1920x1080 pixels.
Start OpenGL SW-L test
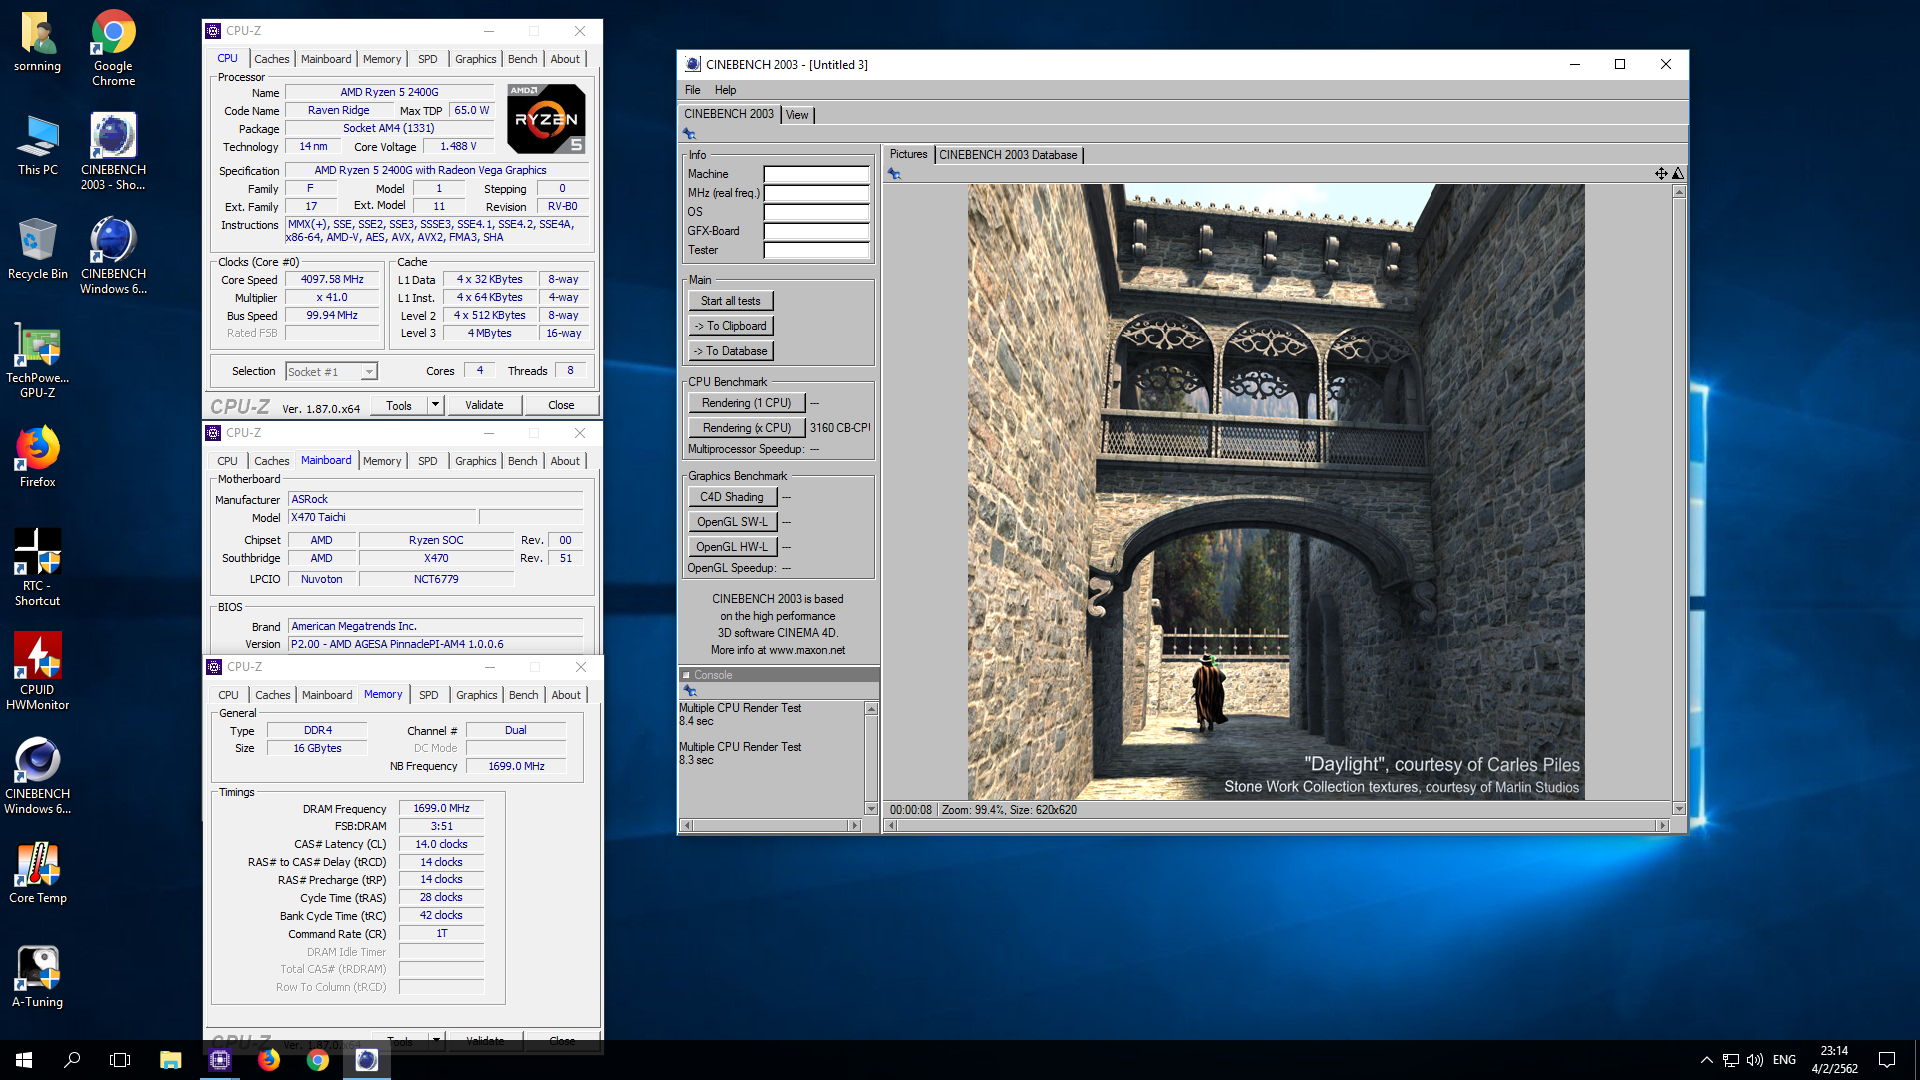pos(731,522)
